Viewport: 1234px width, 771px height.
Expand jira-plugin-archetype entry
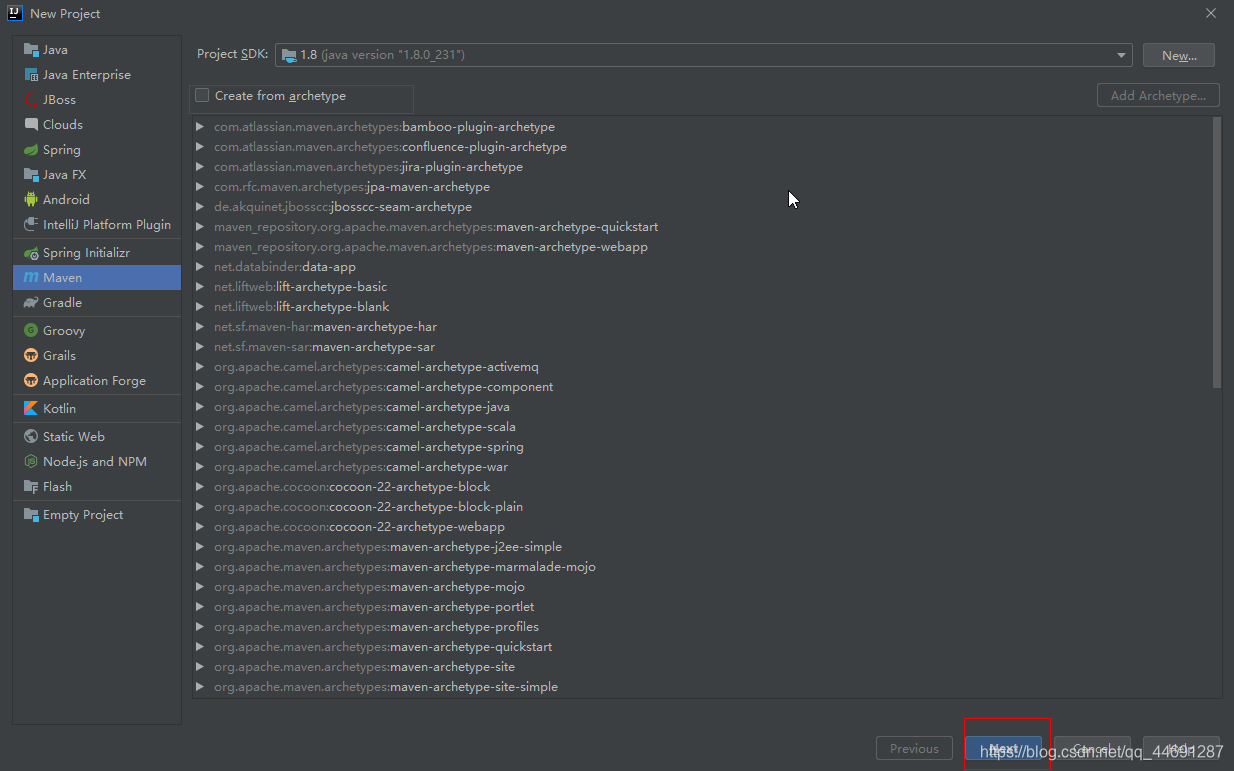[200, 167]
